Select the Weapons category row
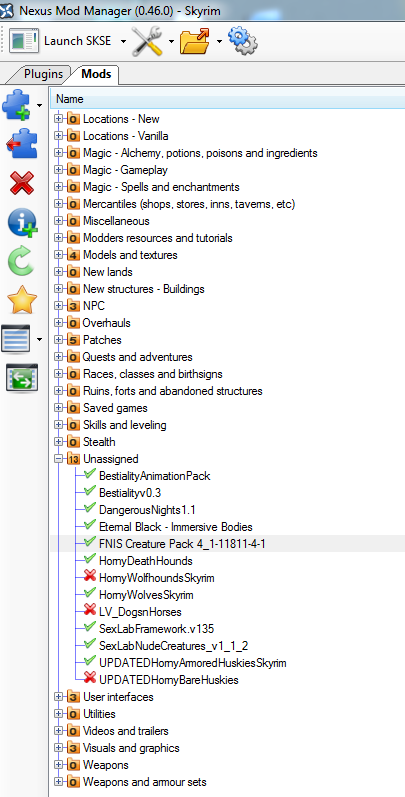The image size is (405, 797). 106,765
